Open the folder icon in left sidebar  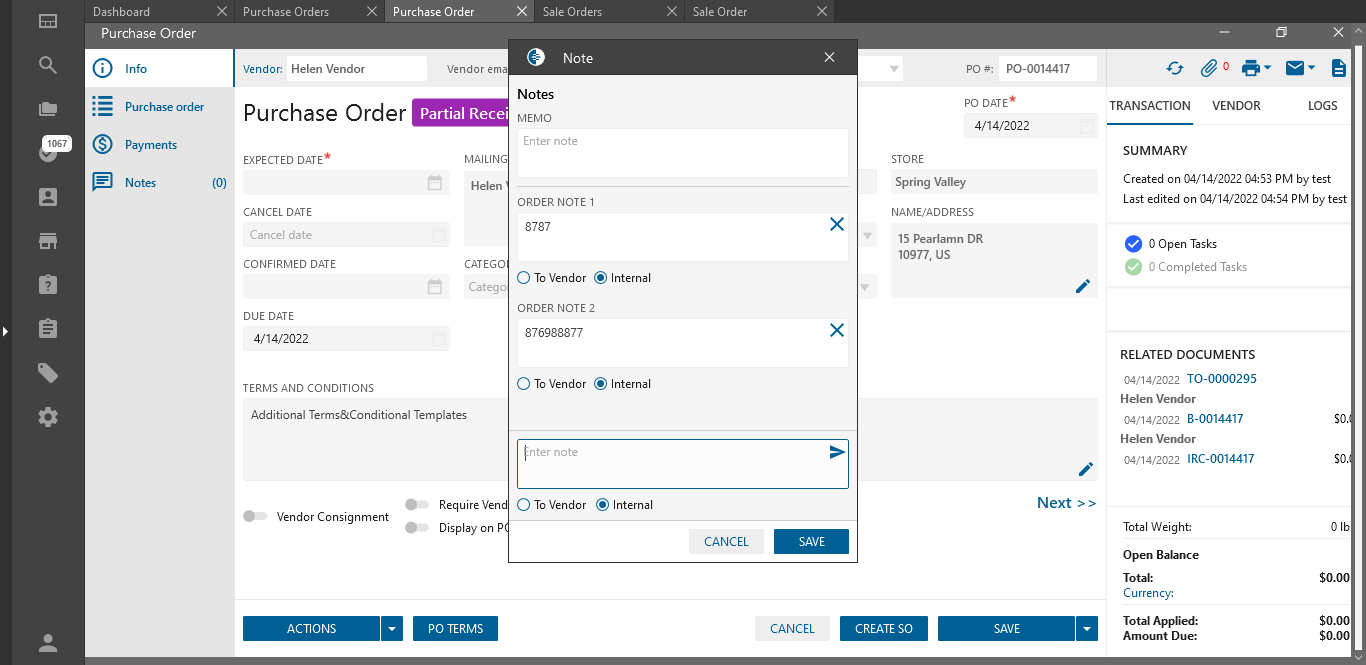click(x=48, y=109)
